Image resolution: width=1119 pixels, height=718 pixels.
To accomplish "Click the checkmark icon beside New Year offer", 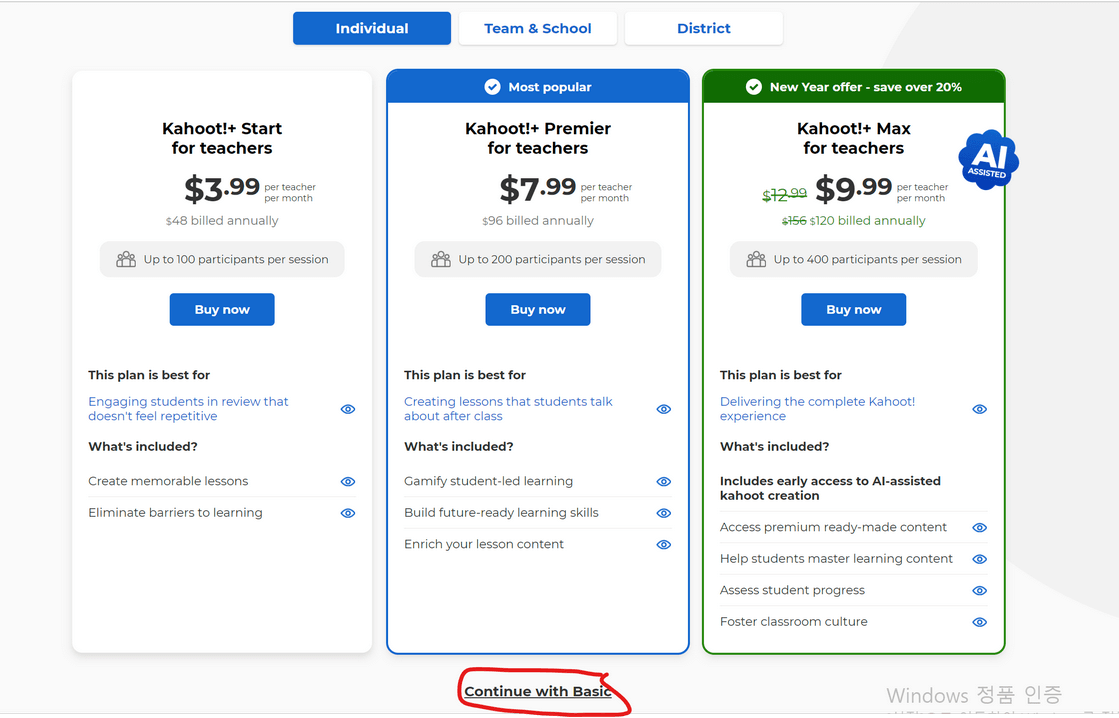I will [x=754, y=87].
